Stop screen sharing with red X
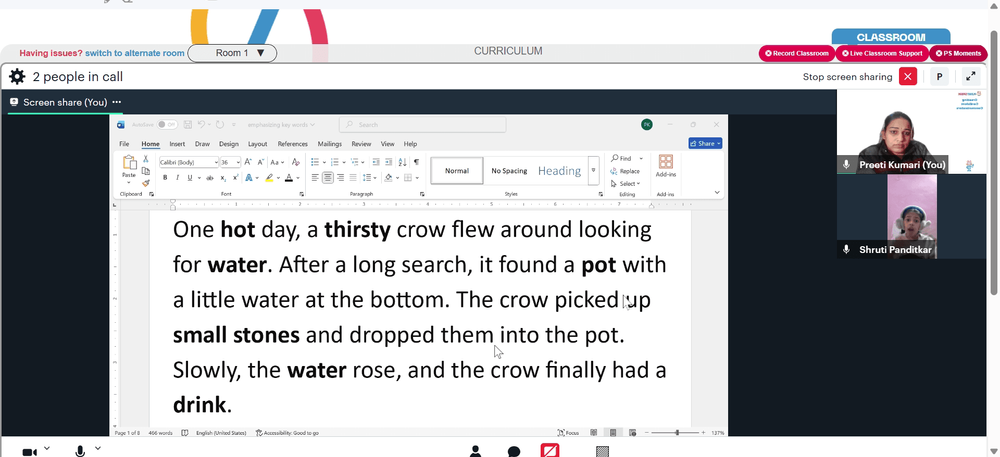Viewport: 1000px width, 457px height. click(x=908, y=76)
